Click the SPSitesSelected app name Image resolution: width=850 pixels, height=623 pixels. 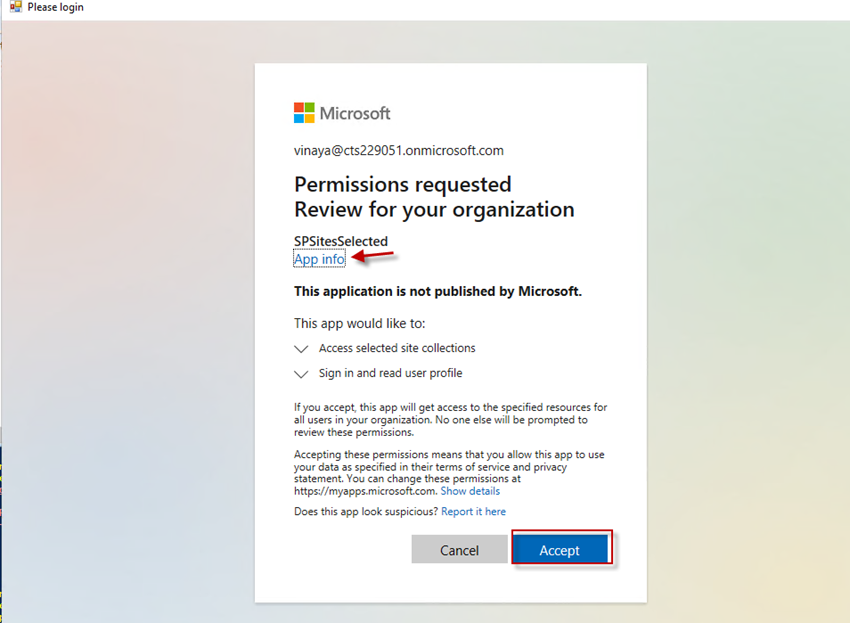[341, 241]
